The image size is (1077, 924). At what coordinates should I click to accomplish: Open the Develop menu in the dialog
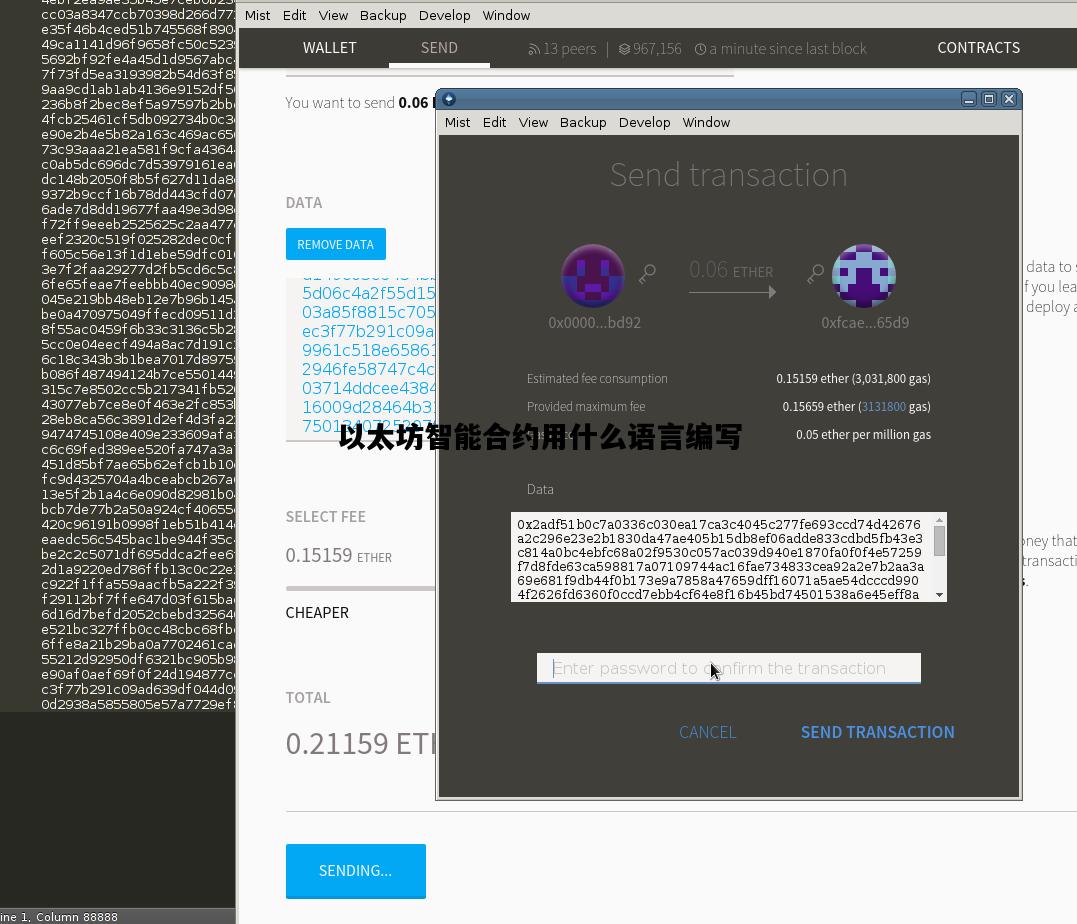coord(644,122)
